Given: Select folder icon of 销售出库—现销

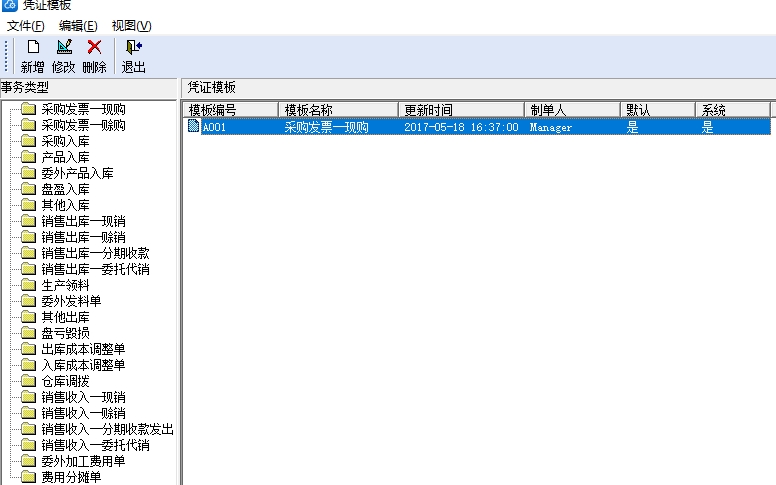Looking at the screenshot, I should [x=29, y=221].
